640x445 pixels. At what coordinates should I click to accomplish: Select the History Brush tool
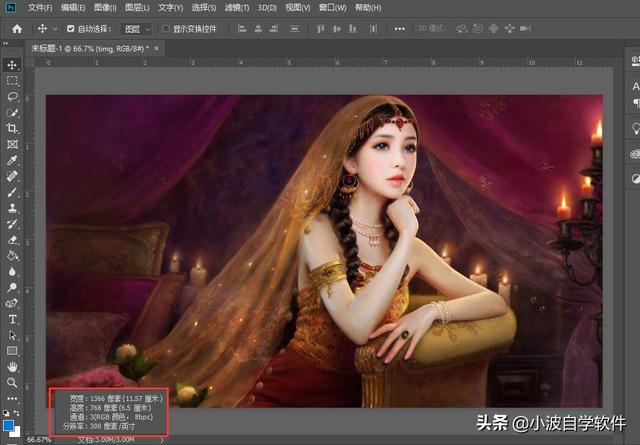12,224
